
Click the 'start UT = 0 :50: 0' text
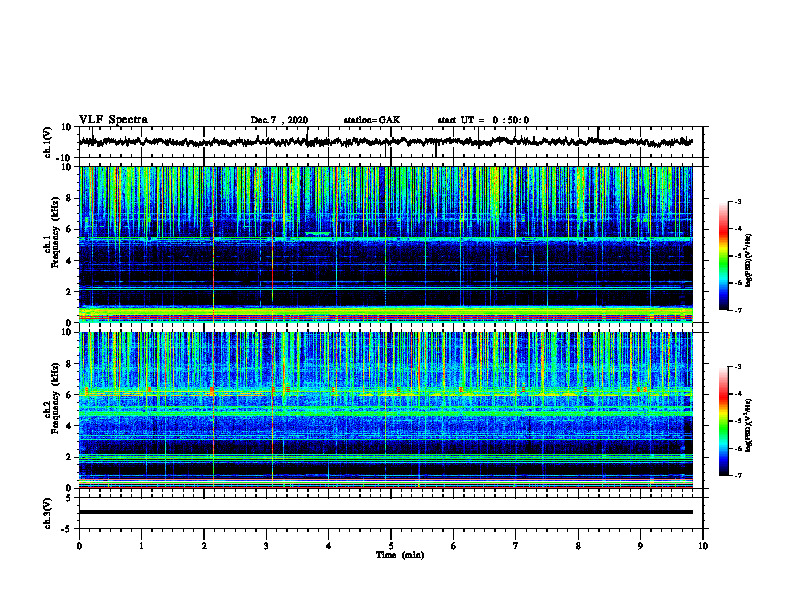point(483,120)
